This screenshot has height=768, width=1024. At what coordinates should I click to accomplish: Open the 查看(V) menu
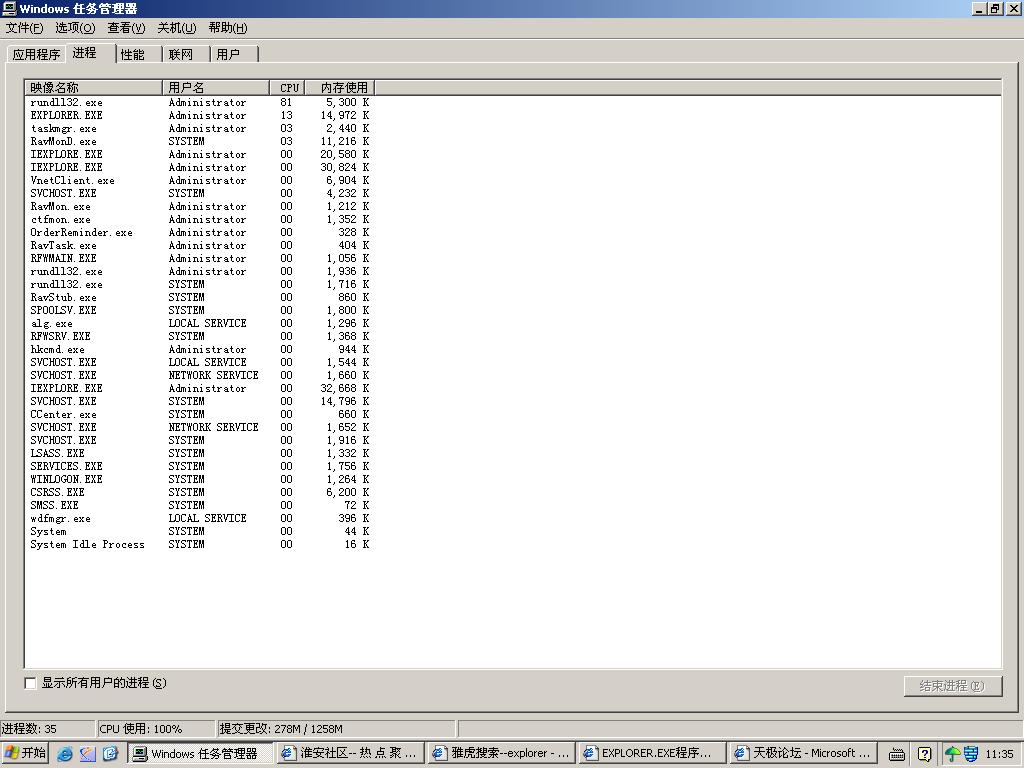[126, 27]
